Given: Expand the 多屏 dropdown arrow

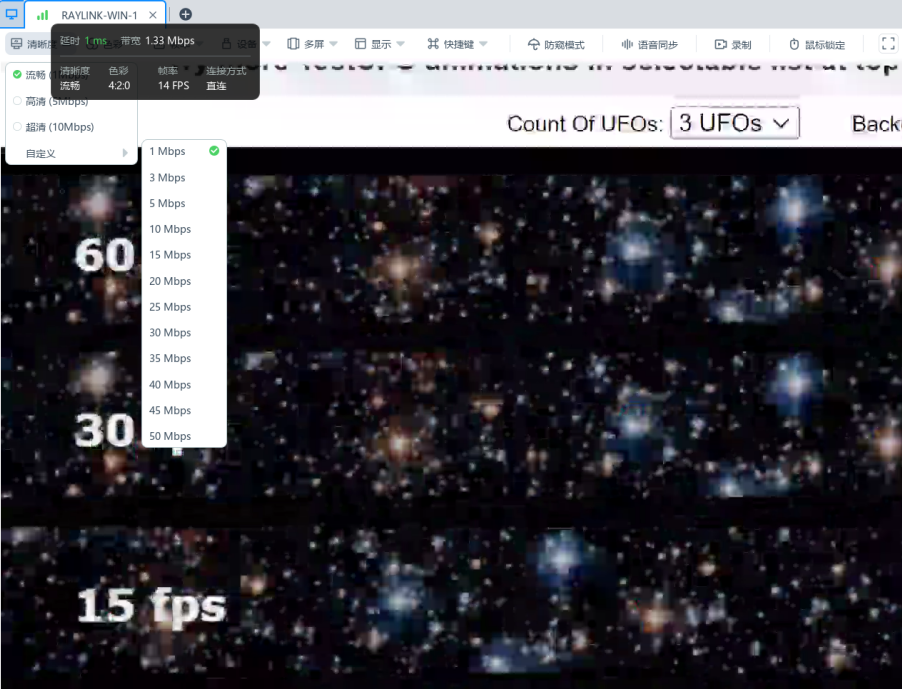Looking at the screenshot, I should click(334, 44).
